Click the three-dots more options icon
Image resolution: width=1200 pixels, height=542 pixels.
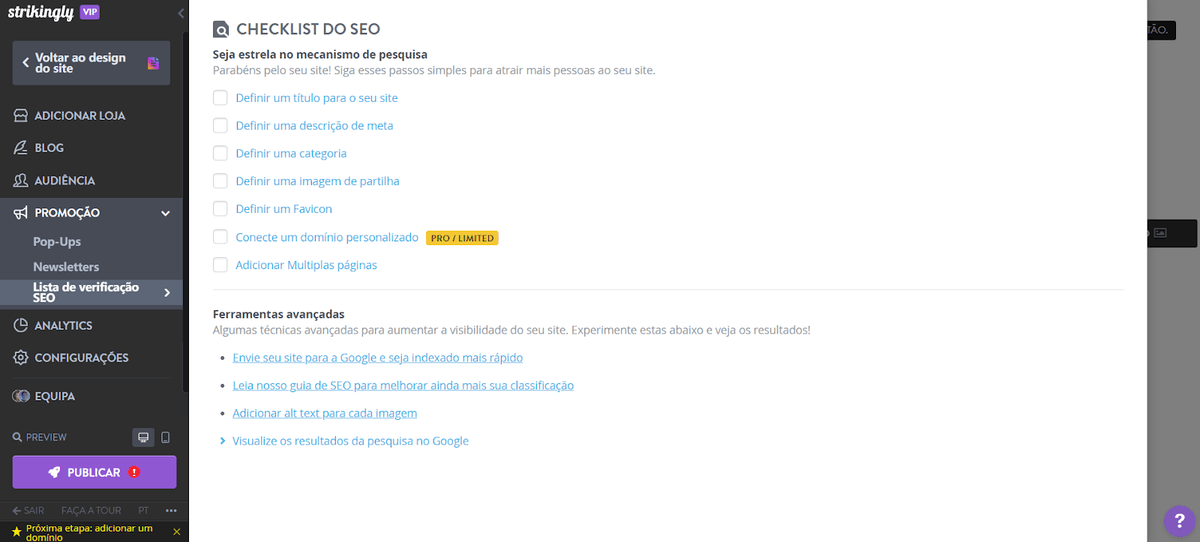coord(170,510)
